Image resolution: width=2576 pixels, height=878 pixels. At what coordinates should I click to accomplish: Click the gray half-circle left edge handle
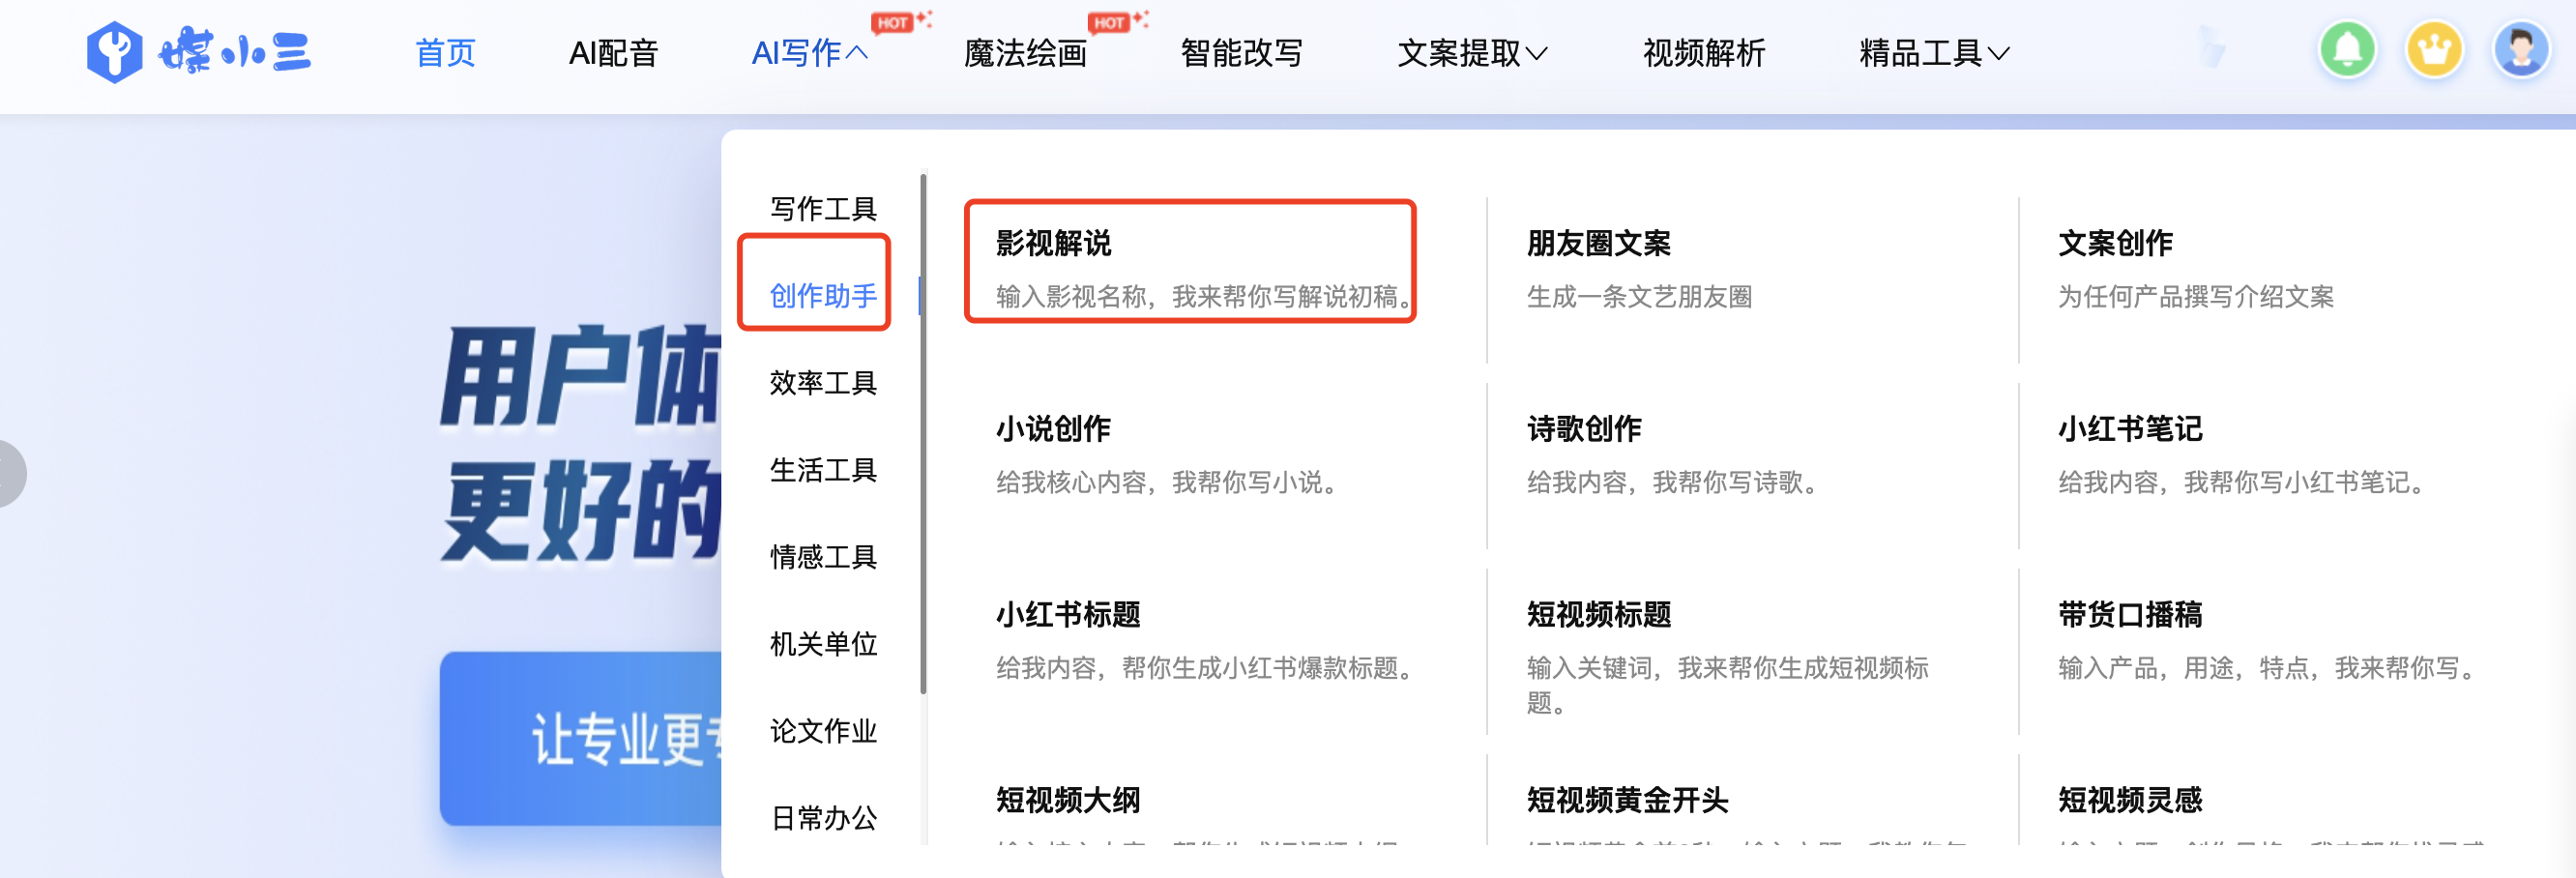[12, 473]
